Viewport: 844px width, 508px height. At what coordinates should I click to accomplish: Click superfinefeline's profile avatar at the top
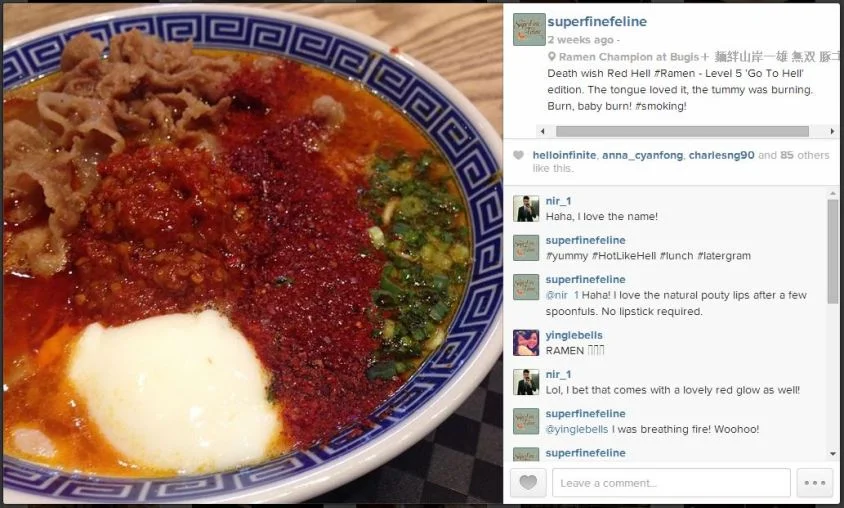click(x=529, y=30)
